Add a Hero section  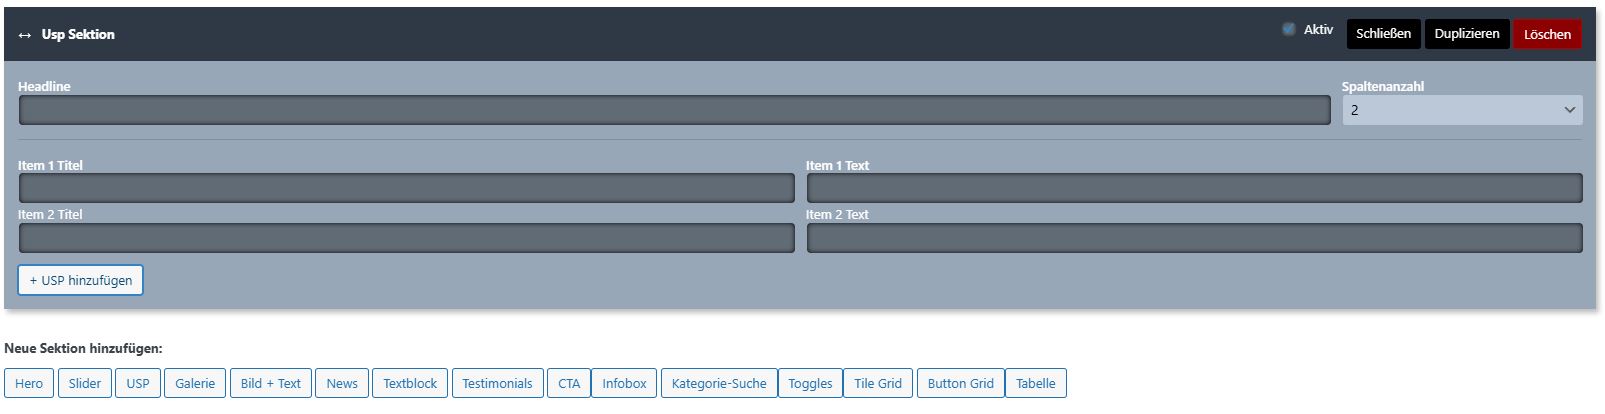point(29,383)
